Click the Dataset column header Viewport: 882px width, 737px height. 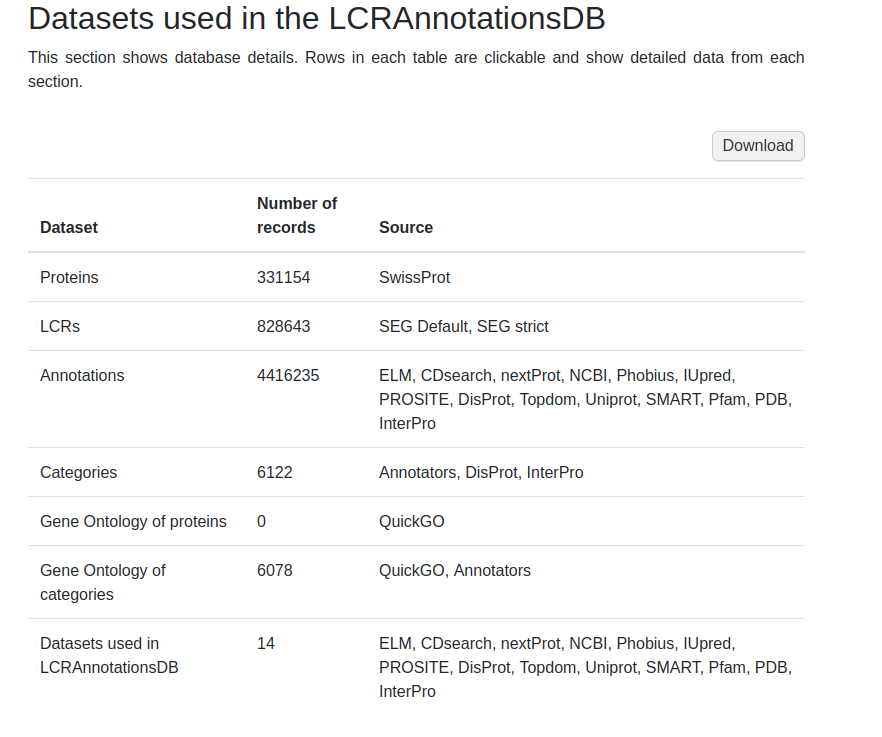point(69,227)
